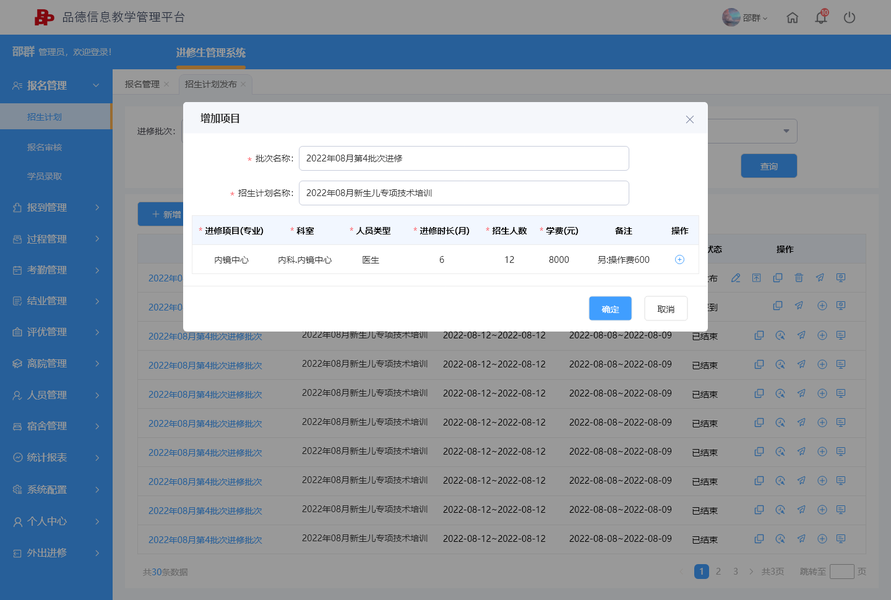891x600 pixels.
Task: Open the notification bell
Action: pos(821,18)
